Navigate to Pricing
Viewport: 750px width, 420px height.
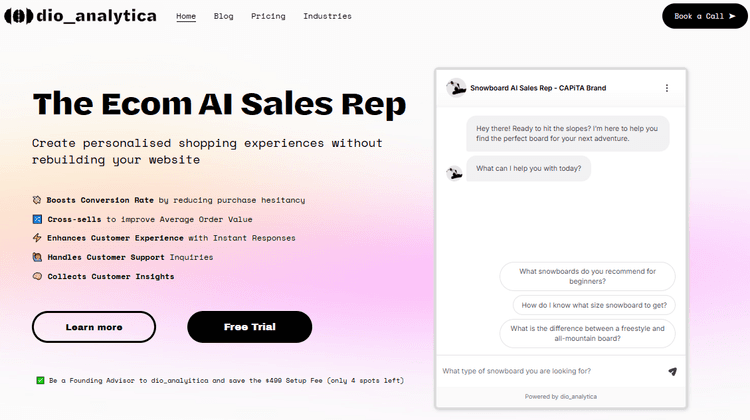pos(268,16)
